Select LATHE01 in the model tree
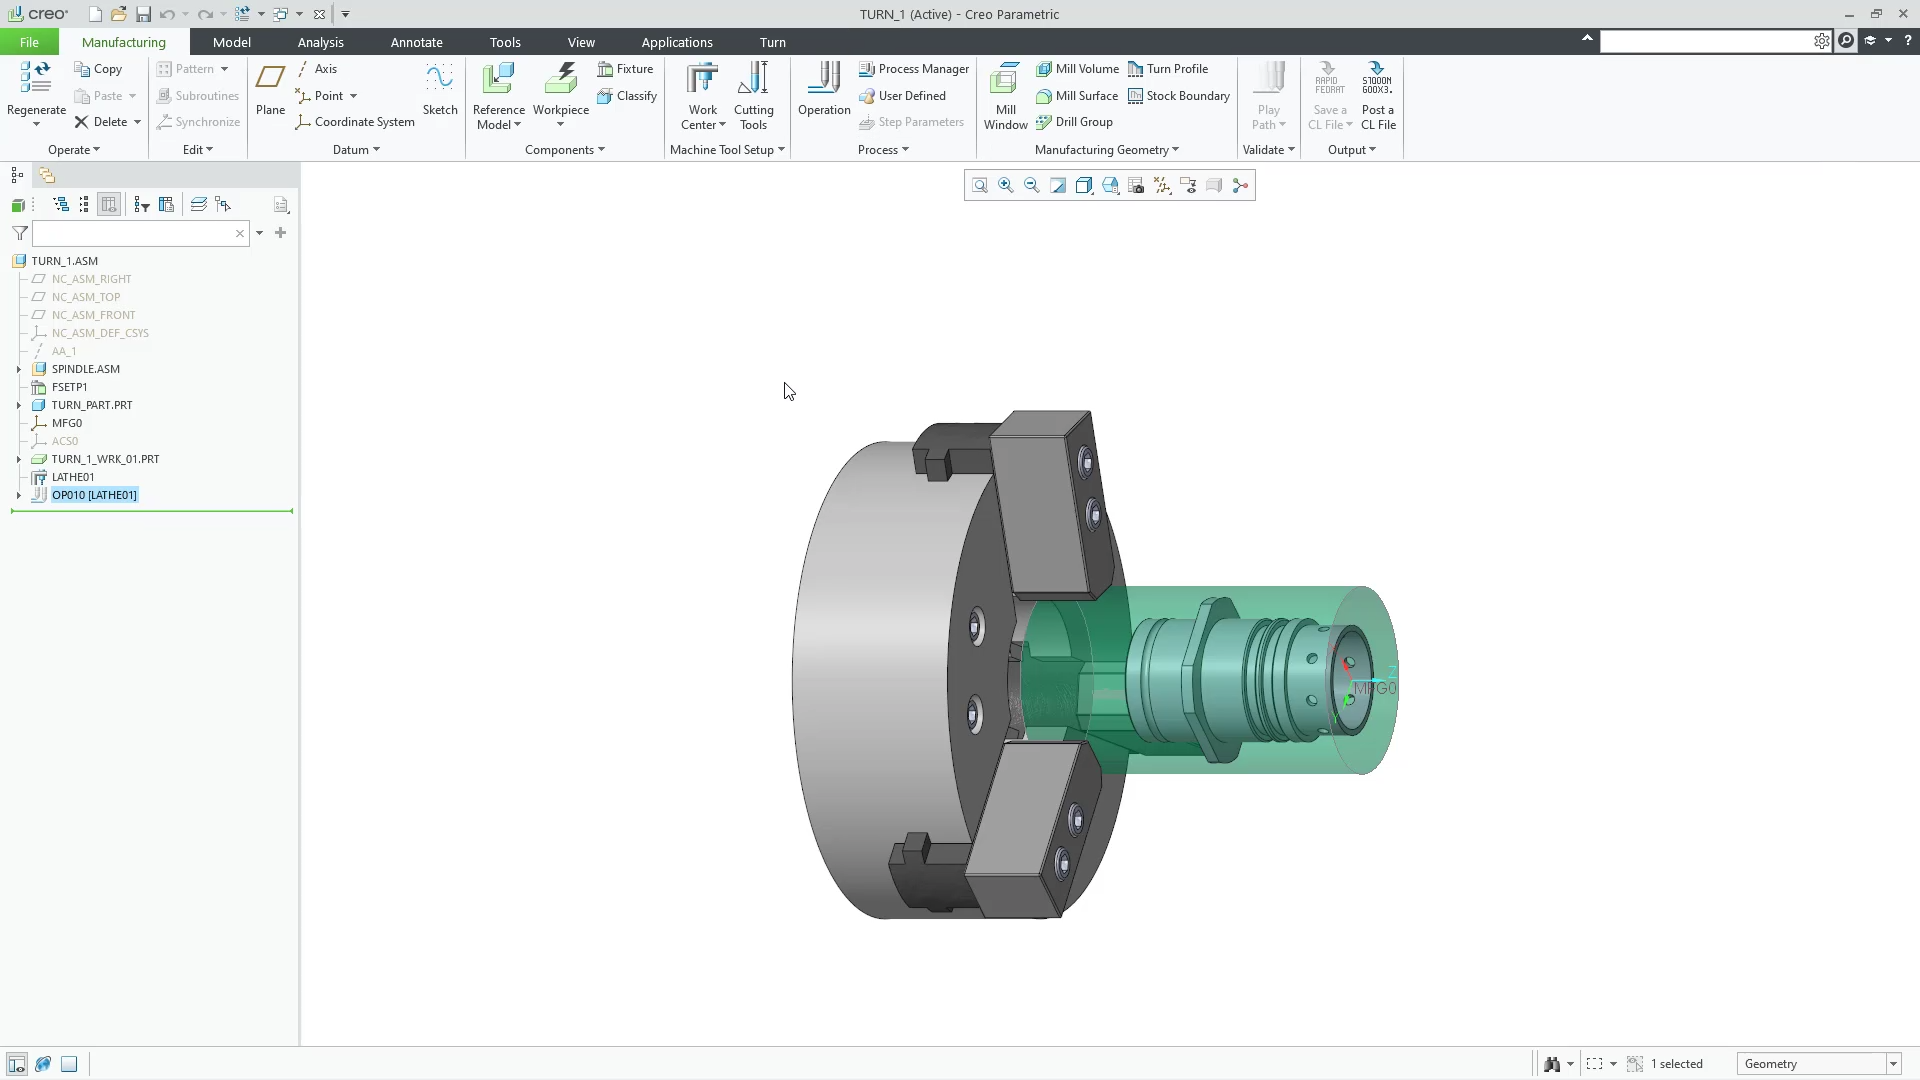 [x=73, y=477]
